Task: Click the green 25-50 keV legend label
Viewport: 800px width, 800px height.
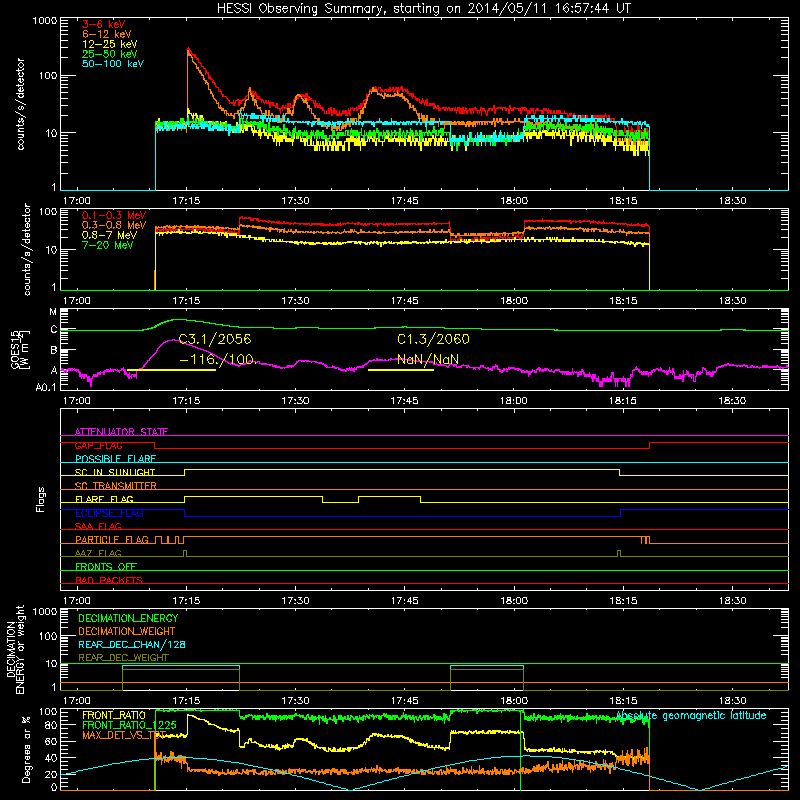Action: pyautogui.click(x=110, y=54)
